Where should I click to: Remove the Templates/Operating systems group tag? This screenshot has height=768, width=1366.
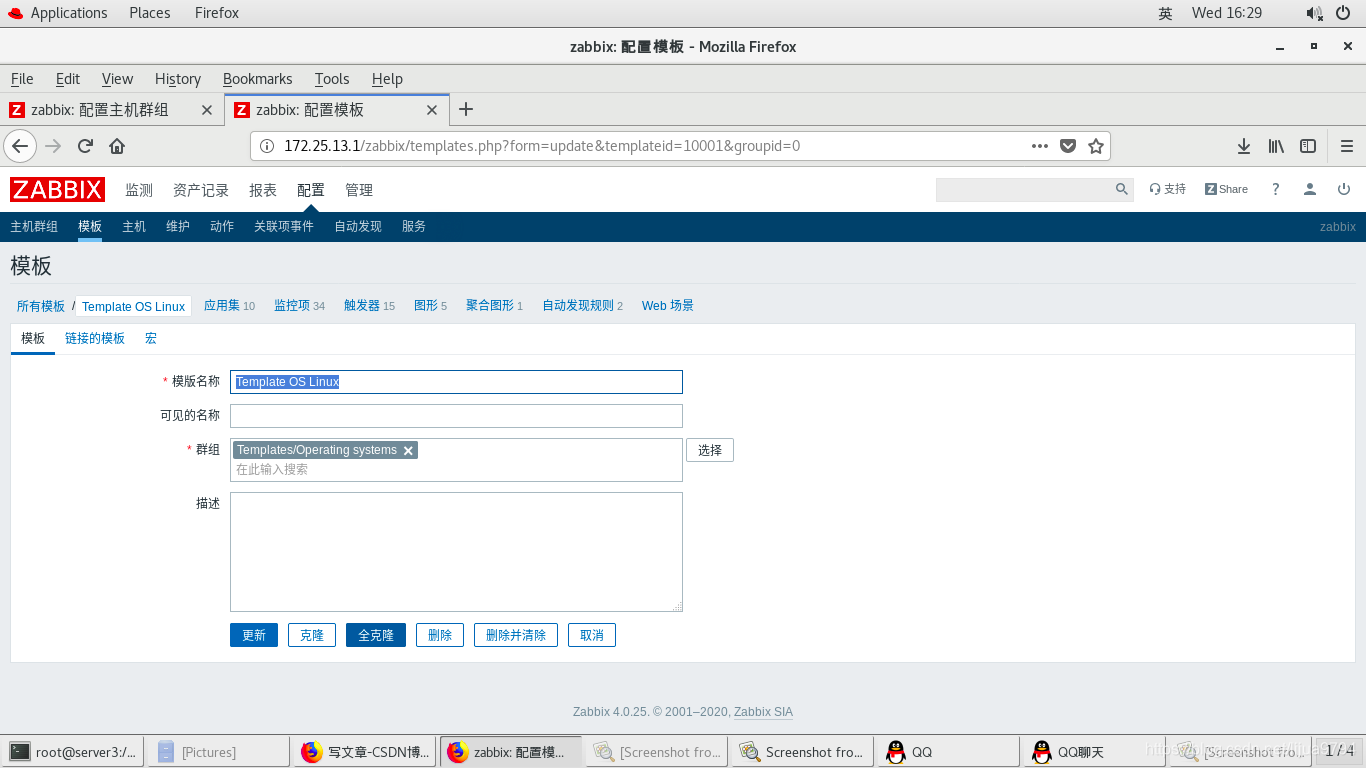tap(408, 451)
